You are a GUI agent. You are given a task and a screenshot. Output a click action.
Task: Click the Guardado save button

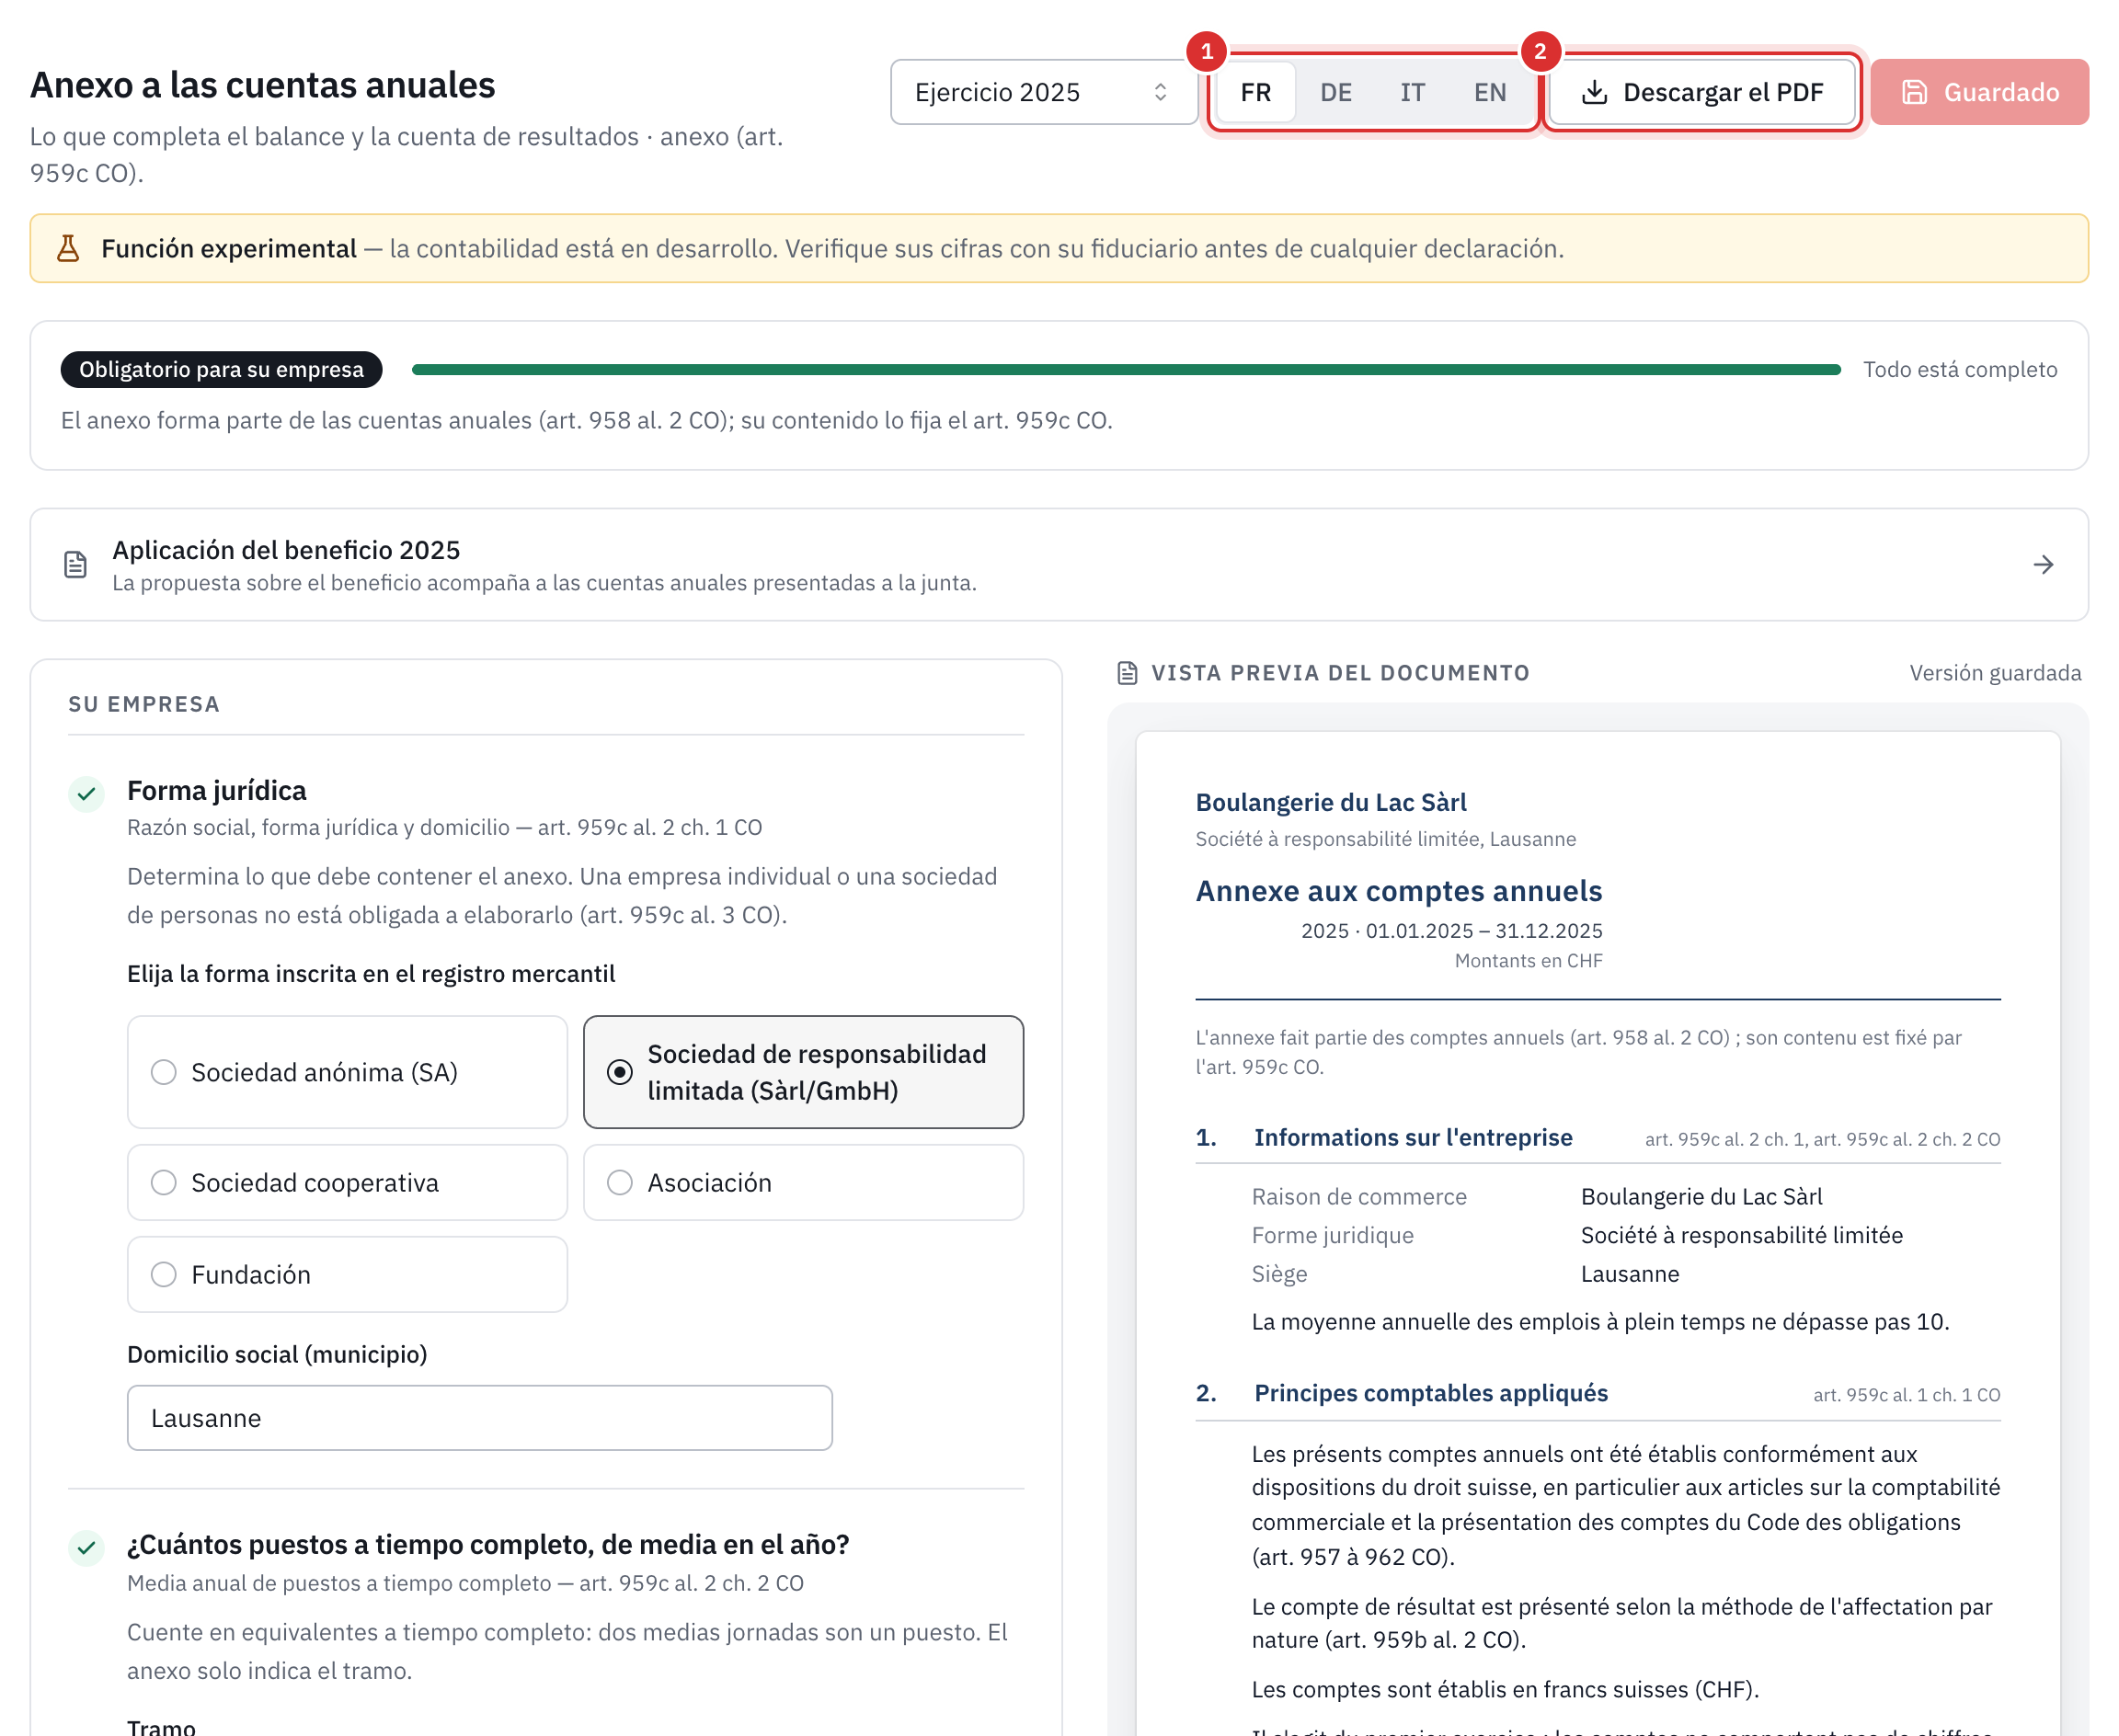click(x=1979, y=92)
